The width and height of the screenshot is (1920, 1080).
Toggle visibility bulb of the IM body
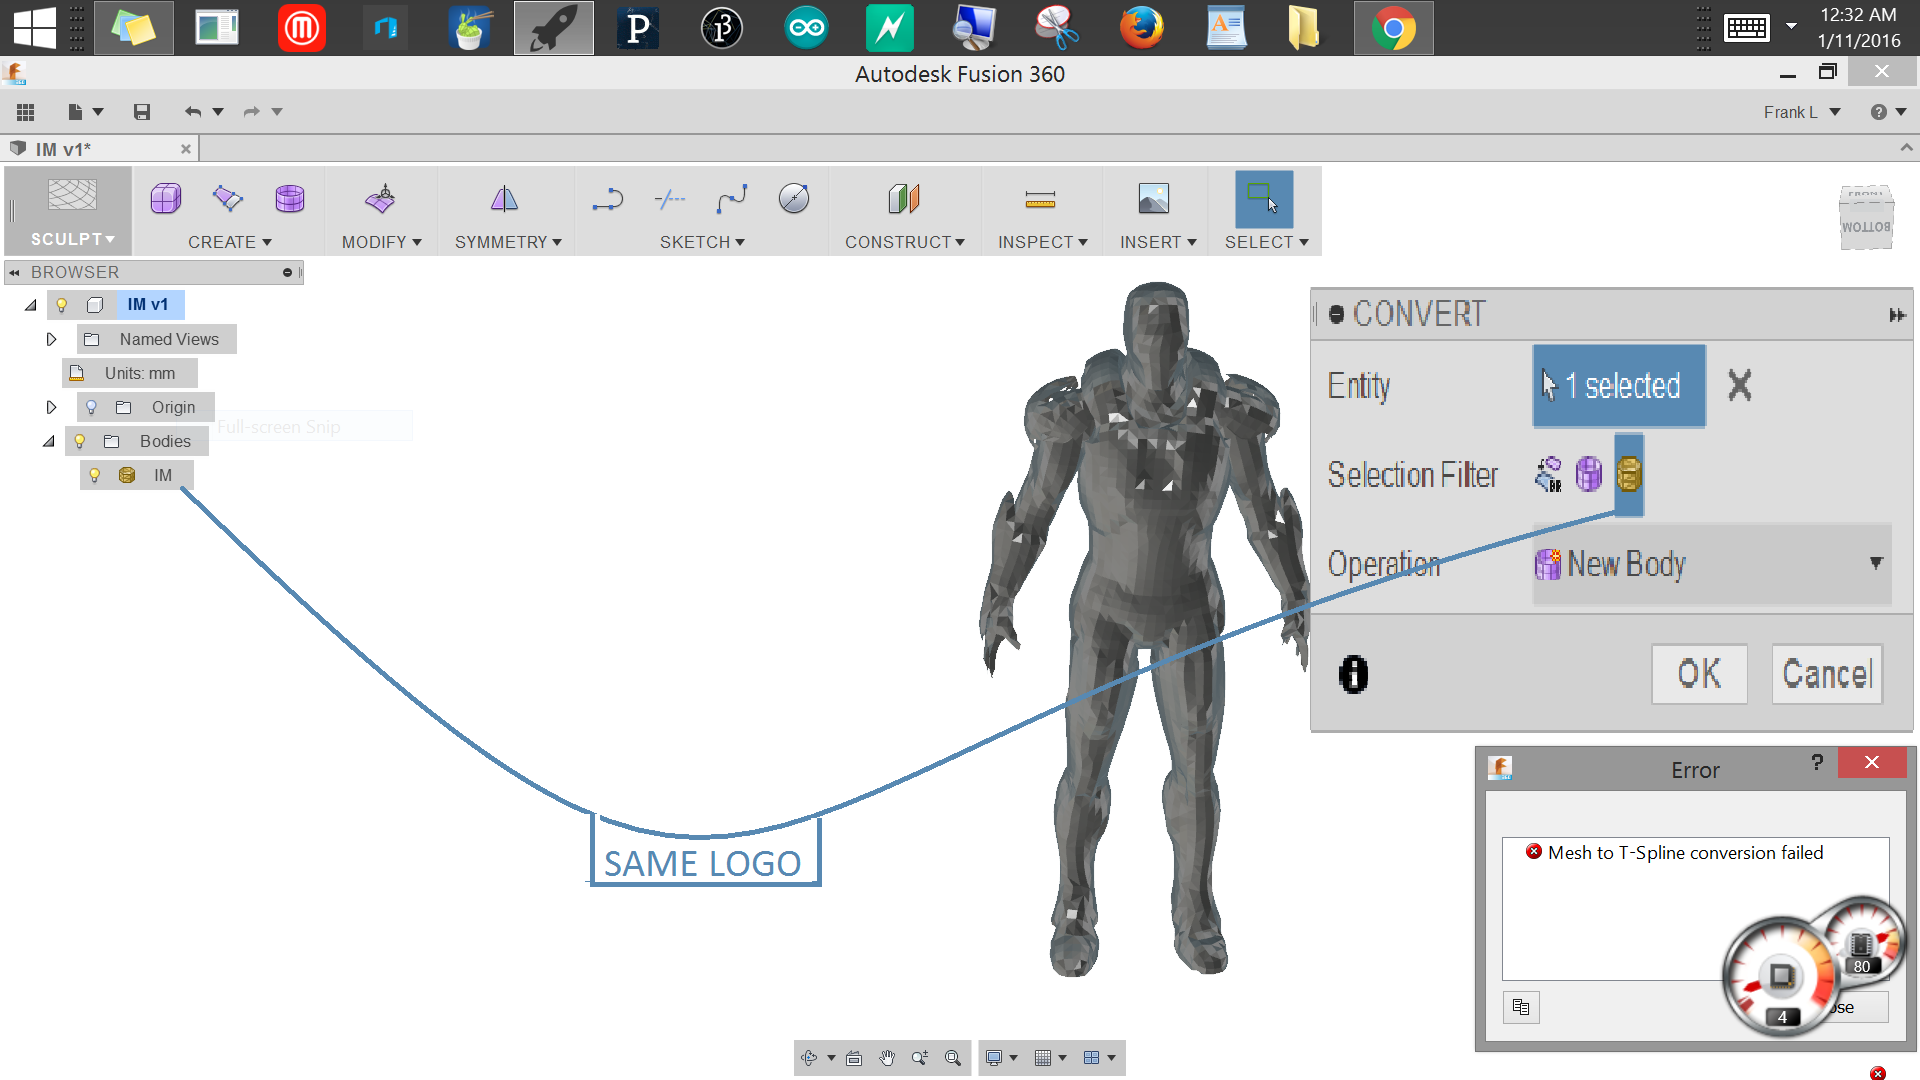(x=94, y=475)
